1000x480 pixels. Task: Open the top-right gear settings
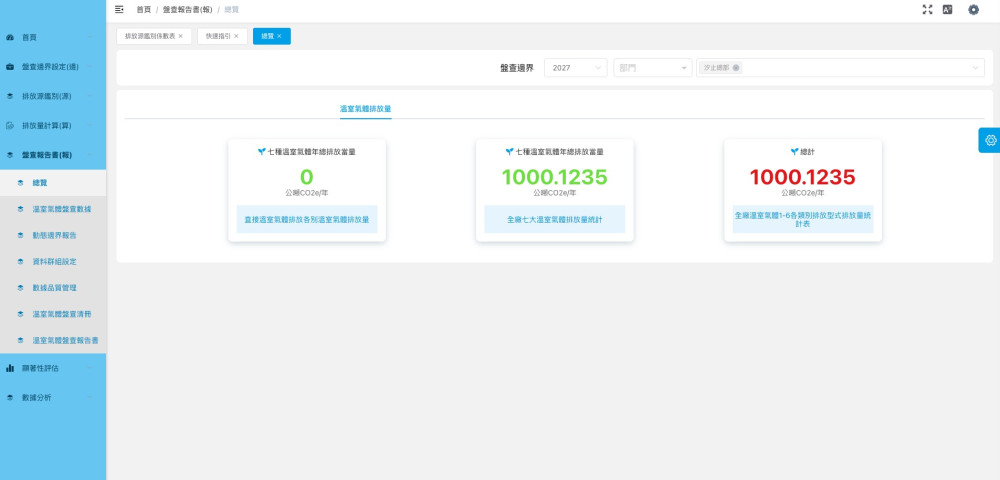coord(973,9)
